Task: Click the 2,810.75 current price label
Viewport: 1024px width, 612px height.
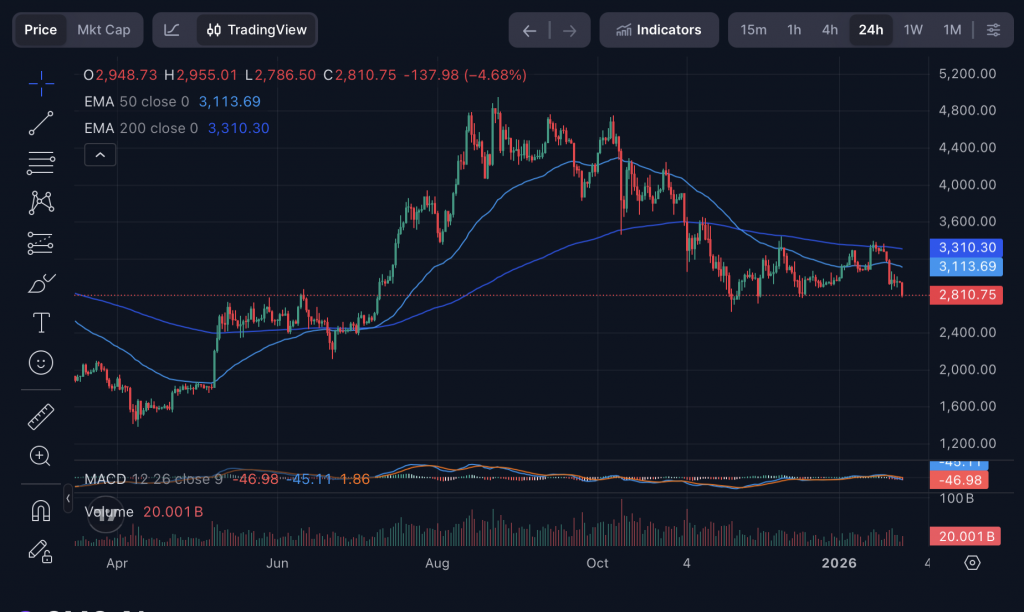Action: (965, 295)
